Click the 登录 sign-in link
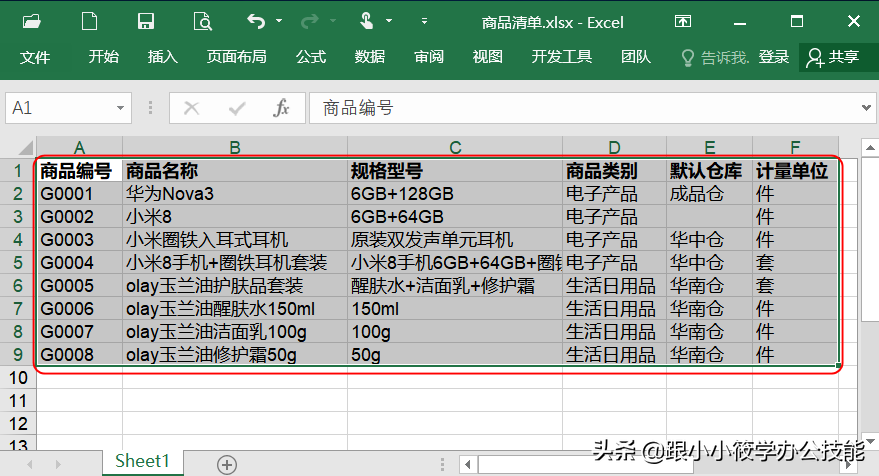Image resolution: width=879 pixels, height=476 pixels. point(774,57)
